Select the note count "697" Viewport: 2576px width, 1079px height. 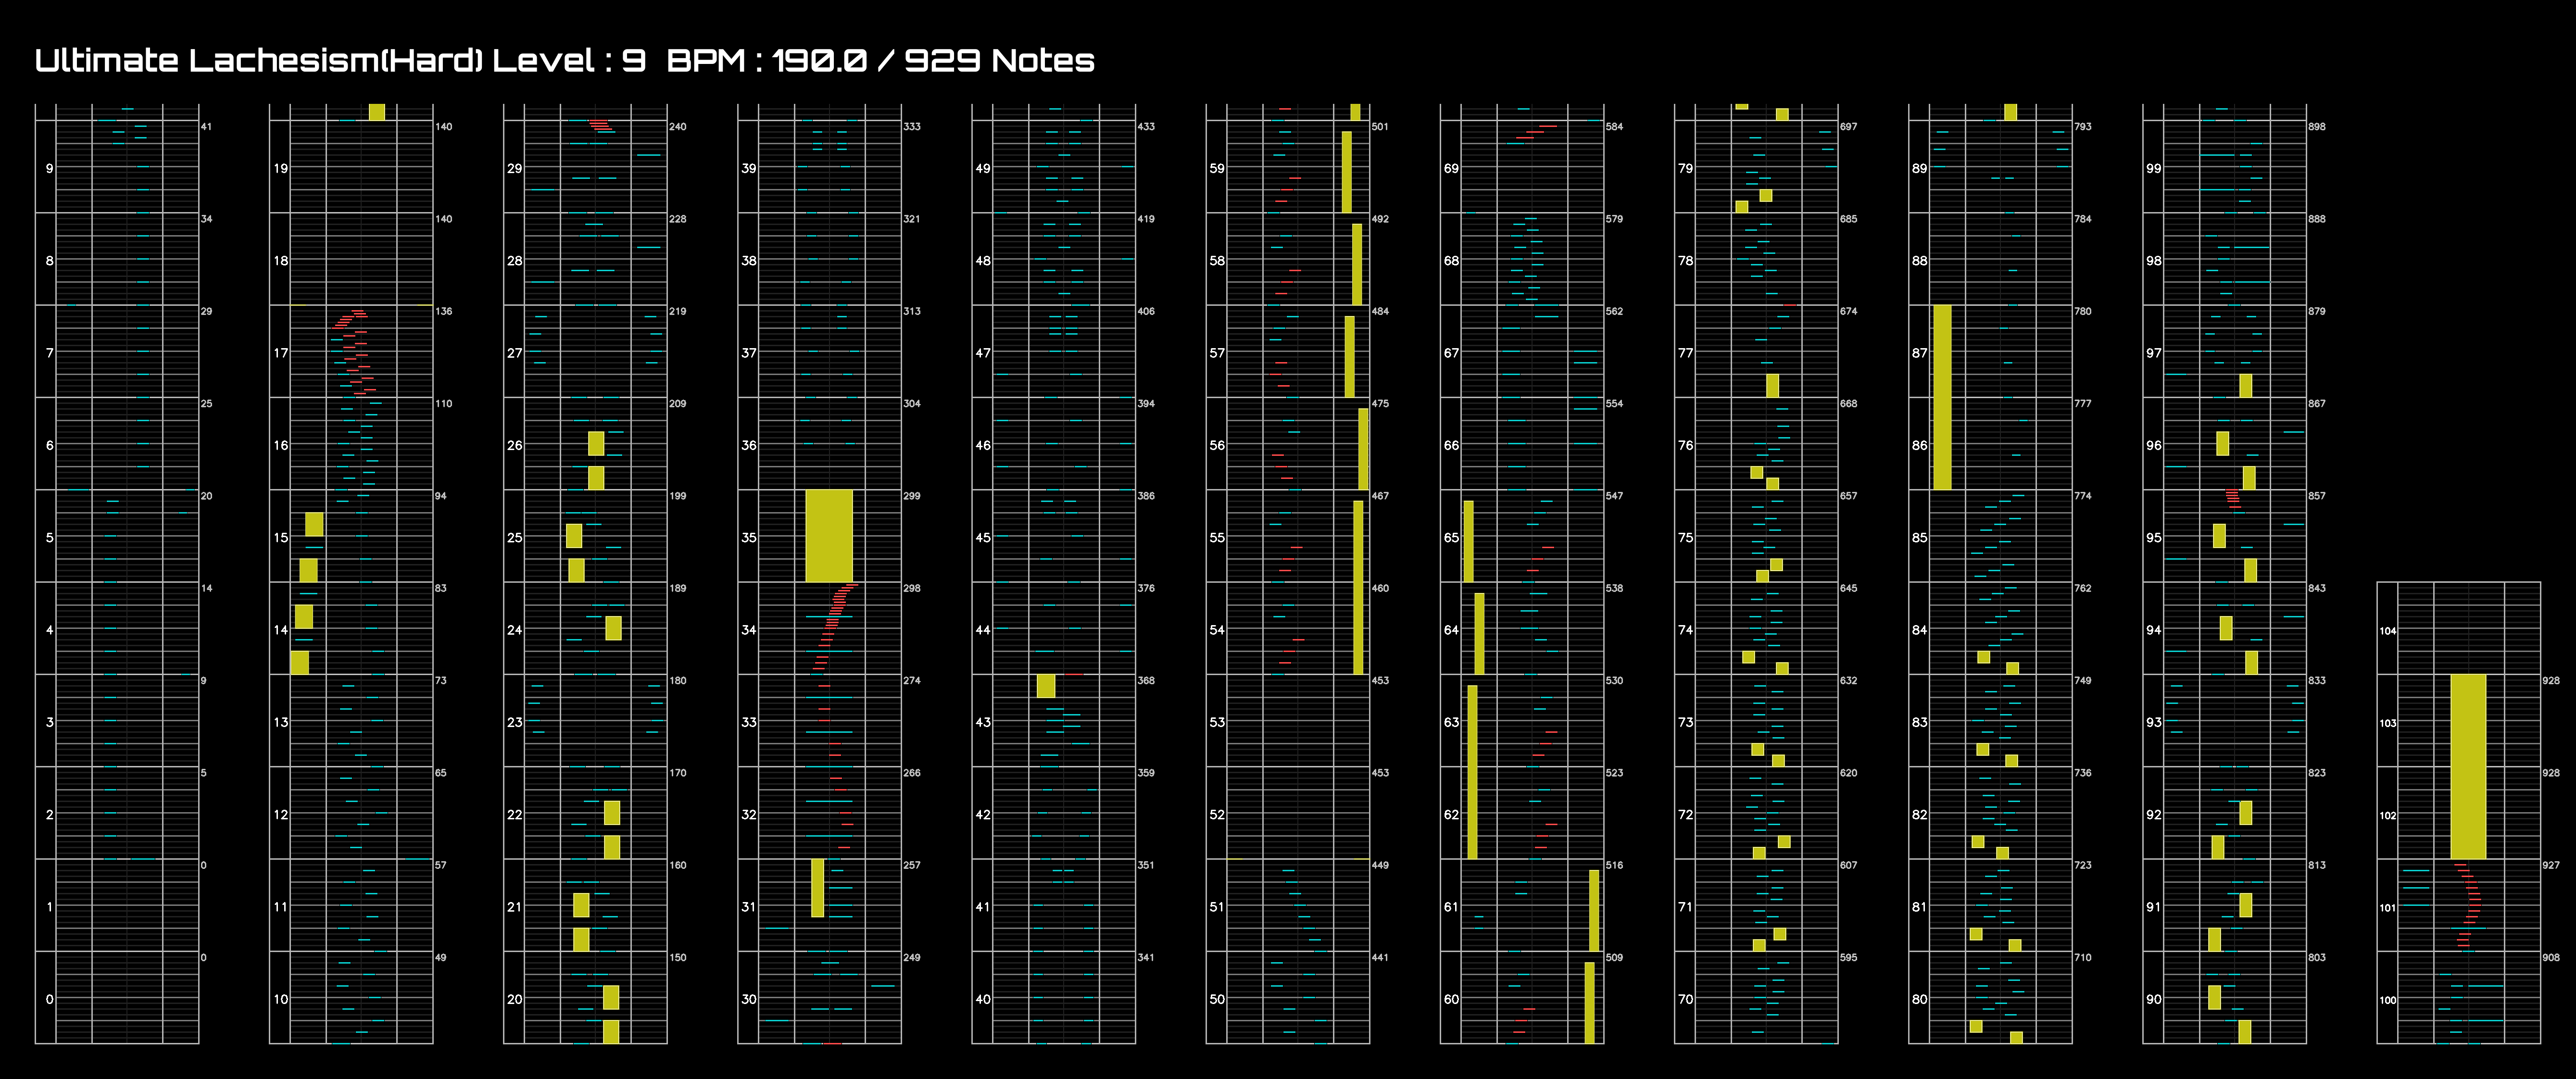pos(1848,127)
